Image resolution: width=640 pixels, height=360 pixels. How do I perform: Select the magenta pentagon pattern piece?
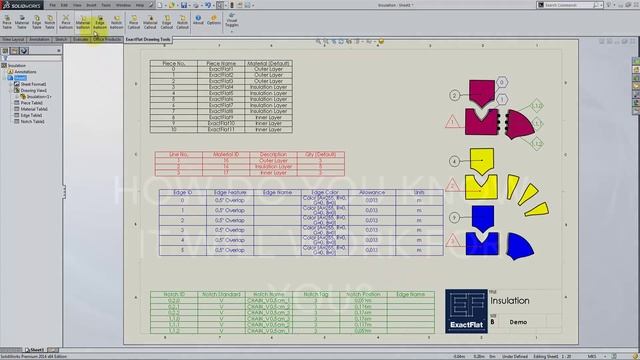[x=482, y=93]
